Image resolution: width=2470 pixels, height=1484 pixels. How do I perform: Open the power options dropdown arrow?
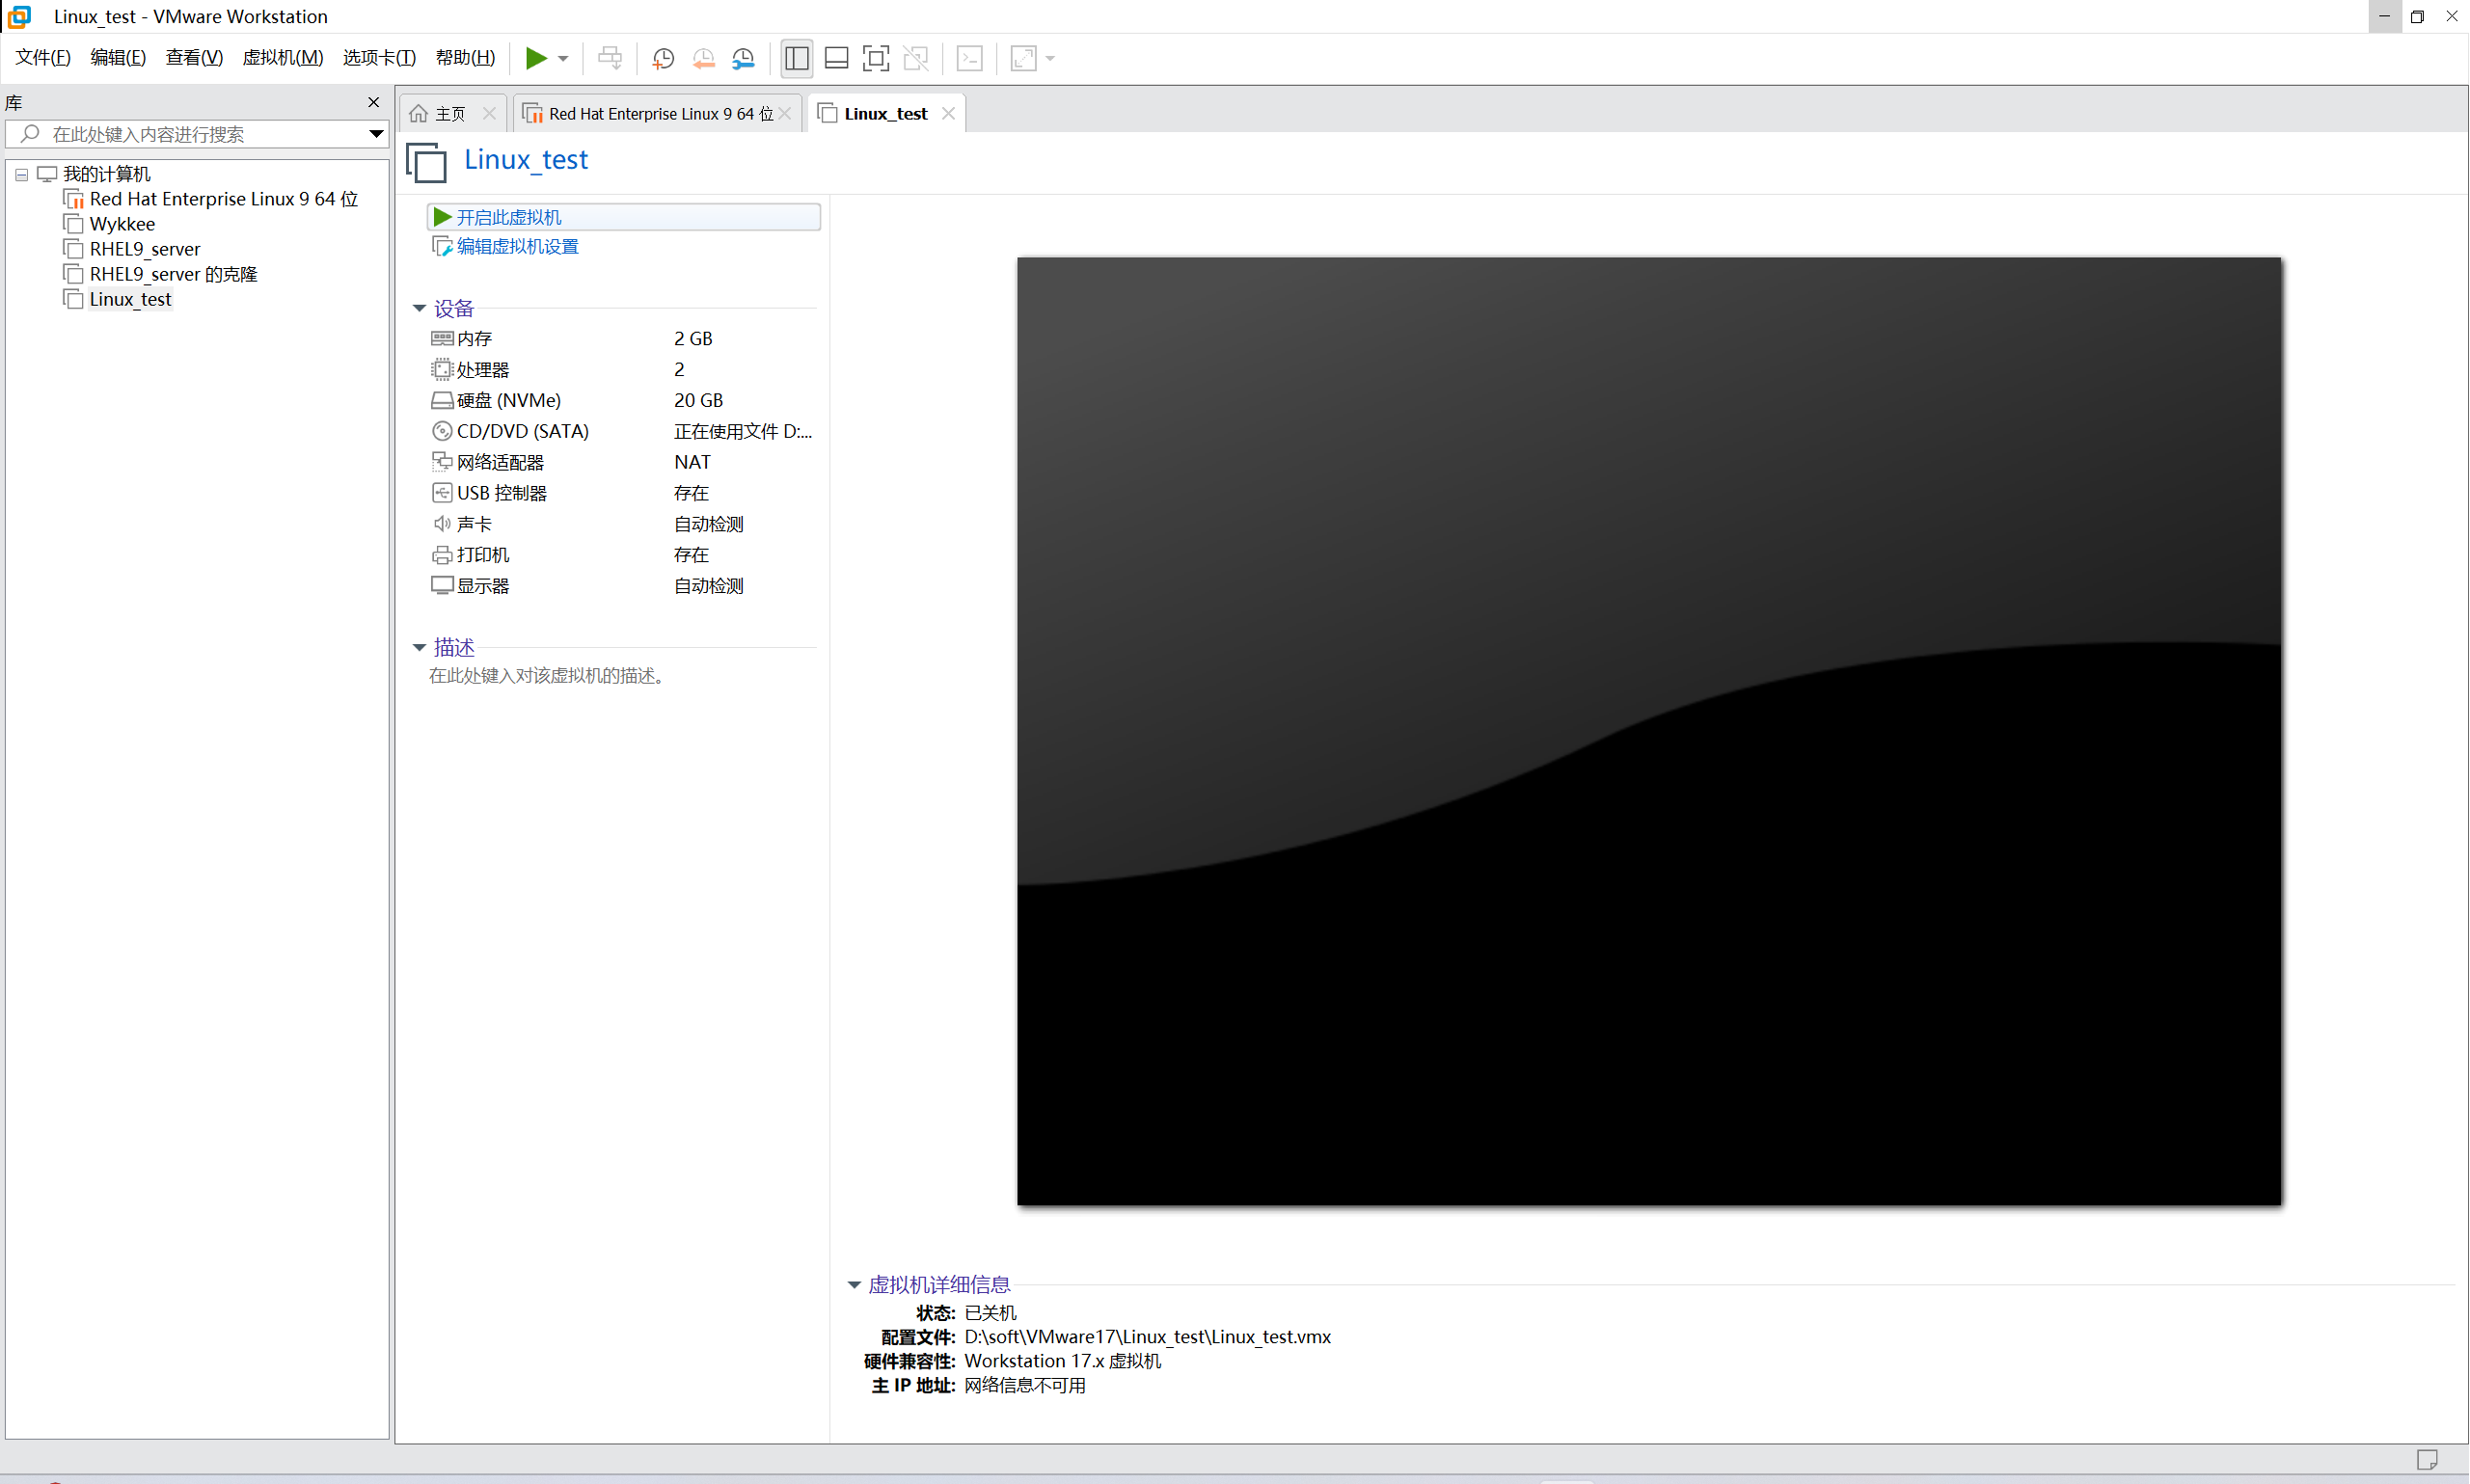click(x=561, y=58)
